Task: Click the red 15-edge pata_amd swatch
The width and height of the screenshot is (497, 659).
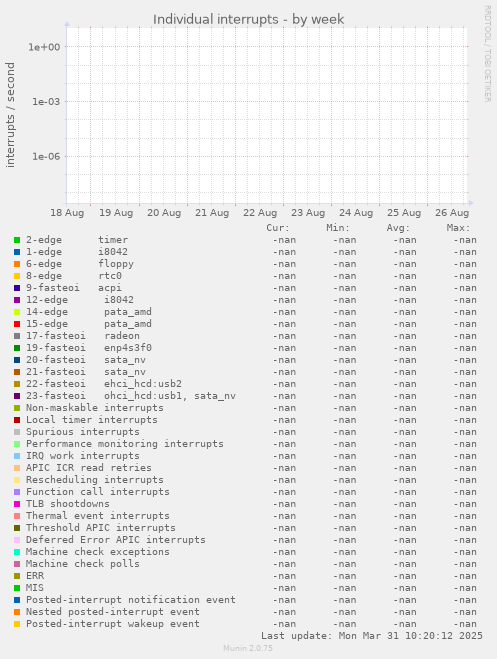Action: point(17,324)
